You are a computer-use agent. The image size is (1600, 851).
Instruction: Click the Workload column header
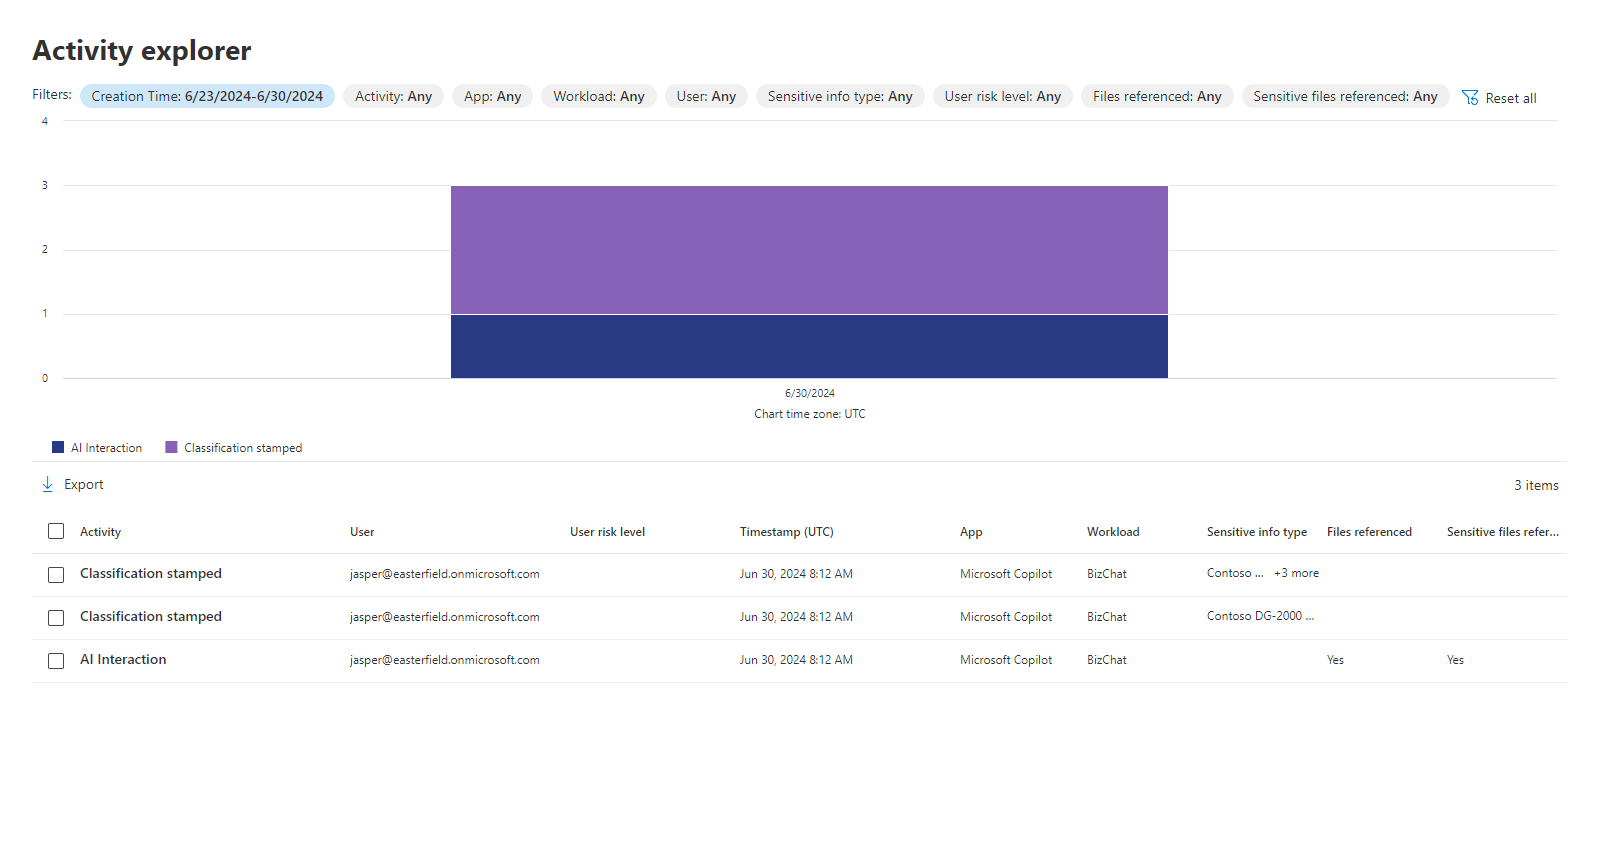(x=1113, y=532)
